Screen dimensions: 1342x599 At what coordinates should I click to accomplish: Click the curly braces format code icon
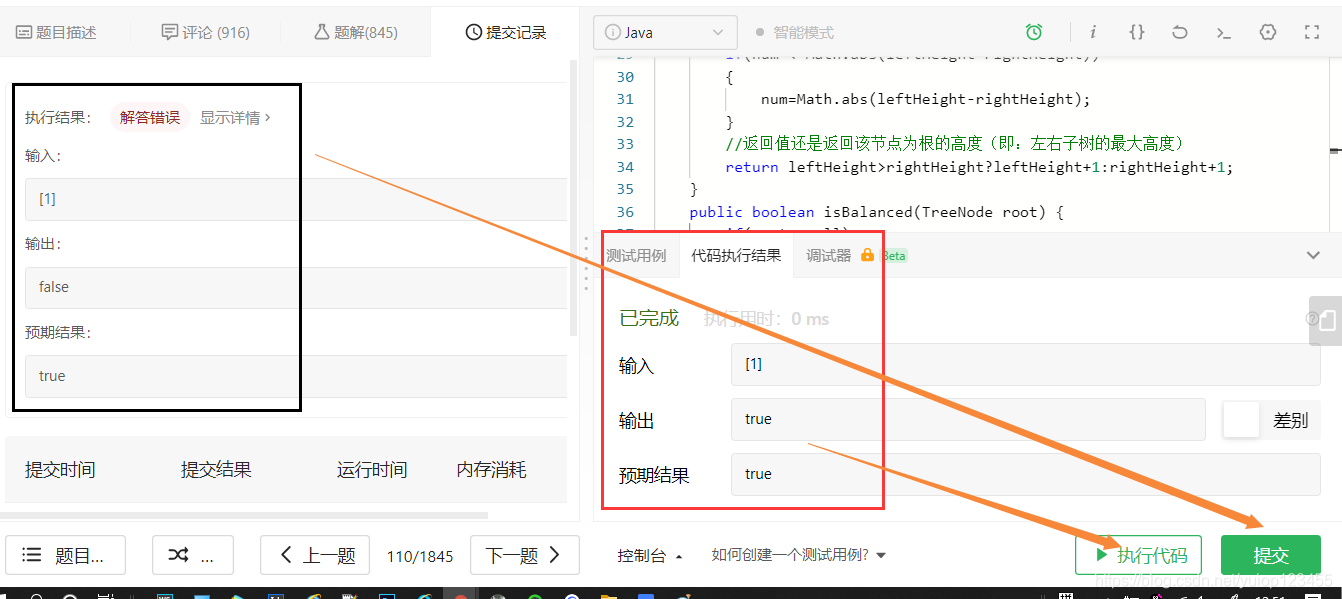pyautogui.click(x=1137, y=32)
